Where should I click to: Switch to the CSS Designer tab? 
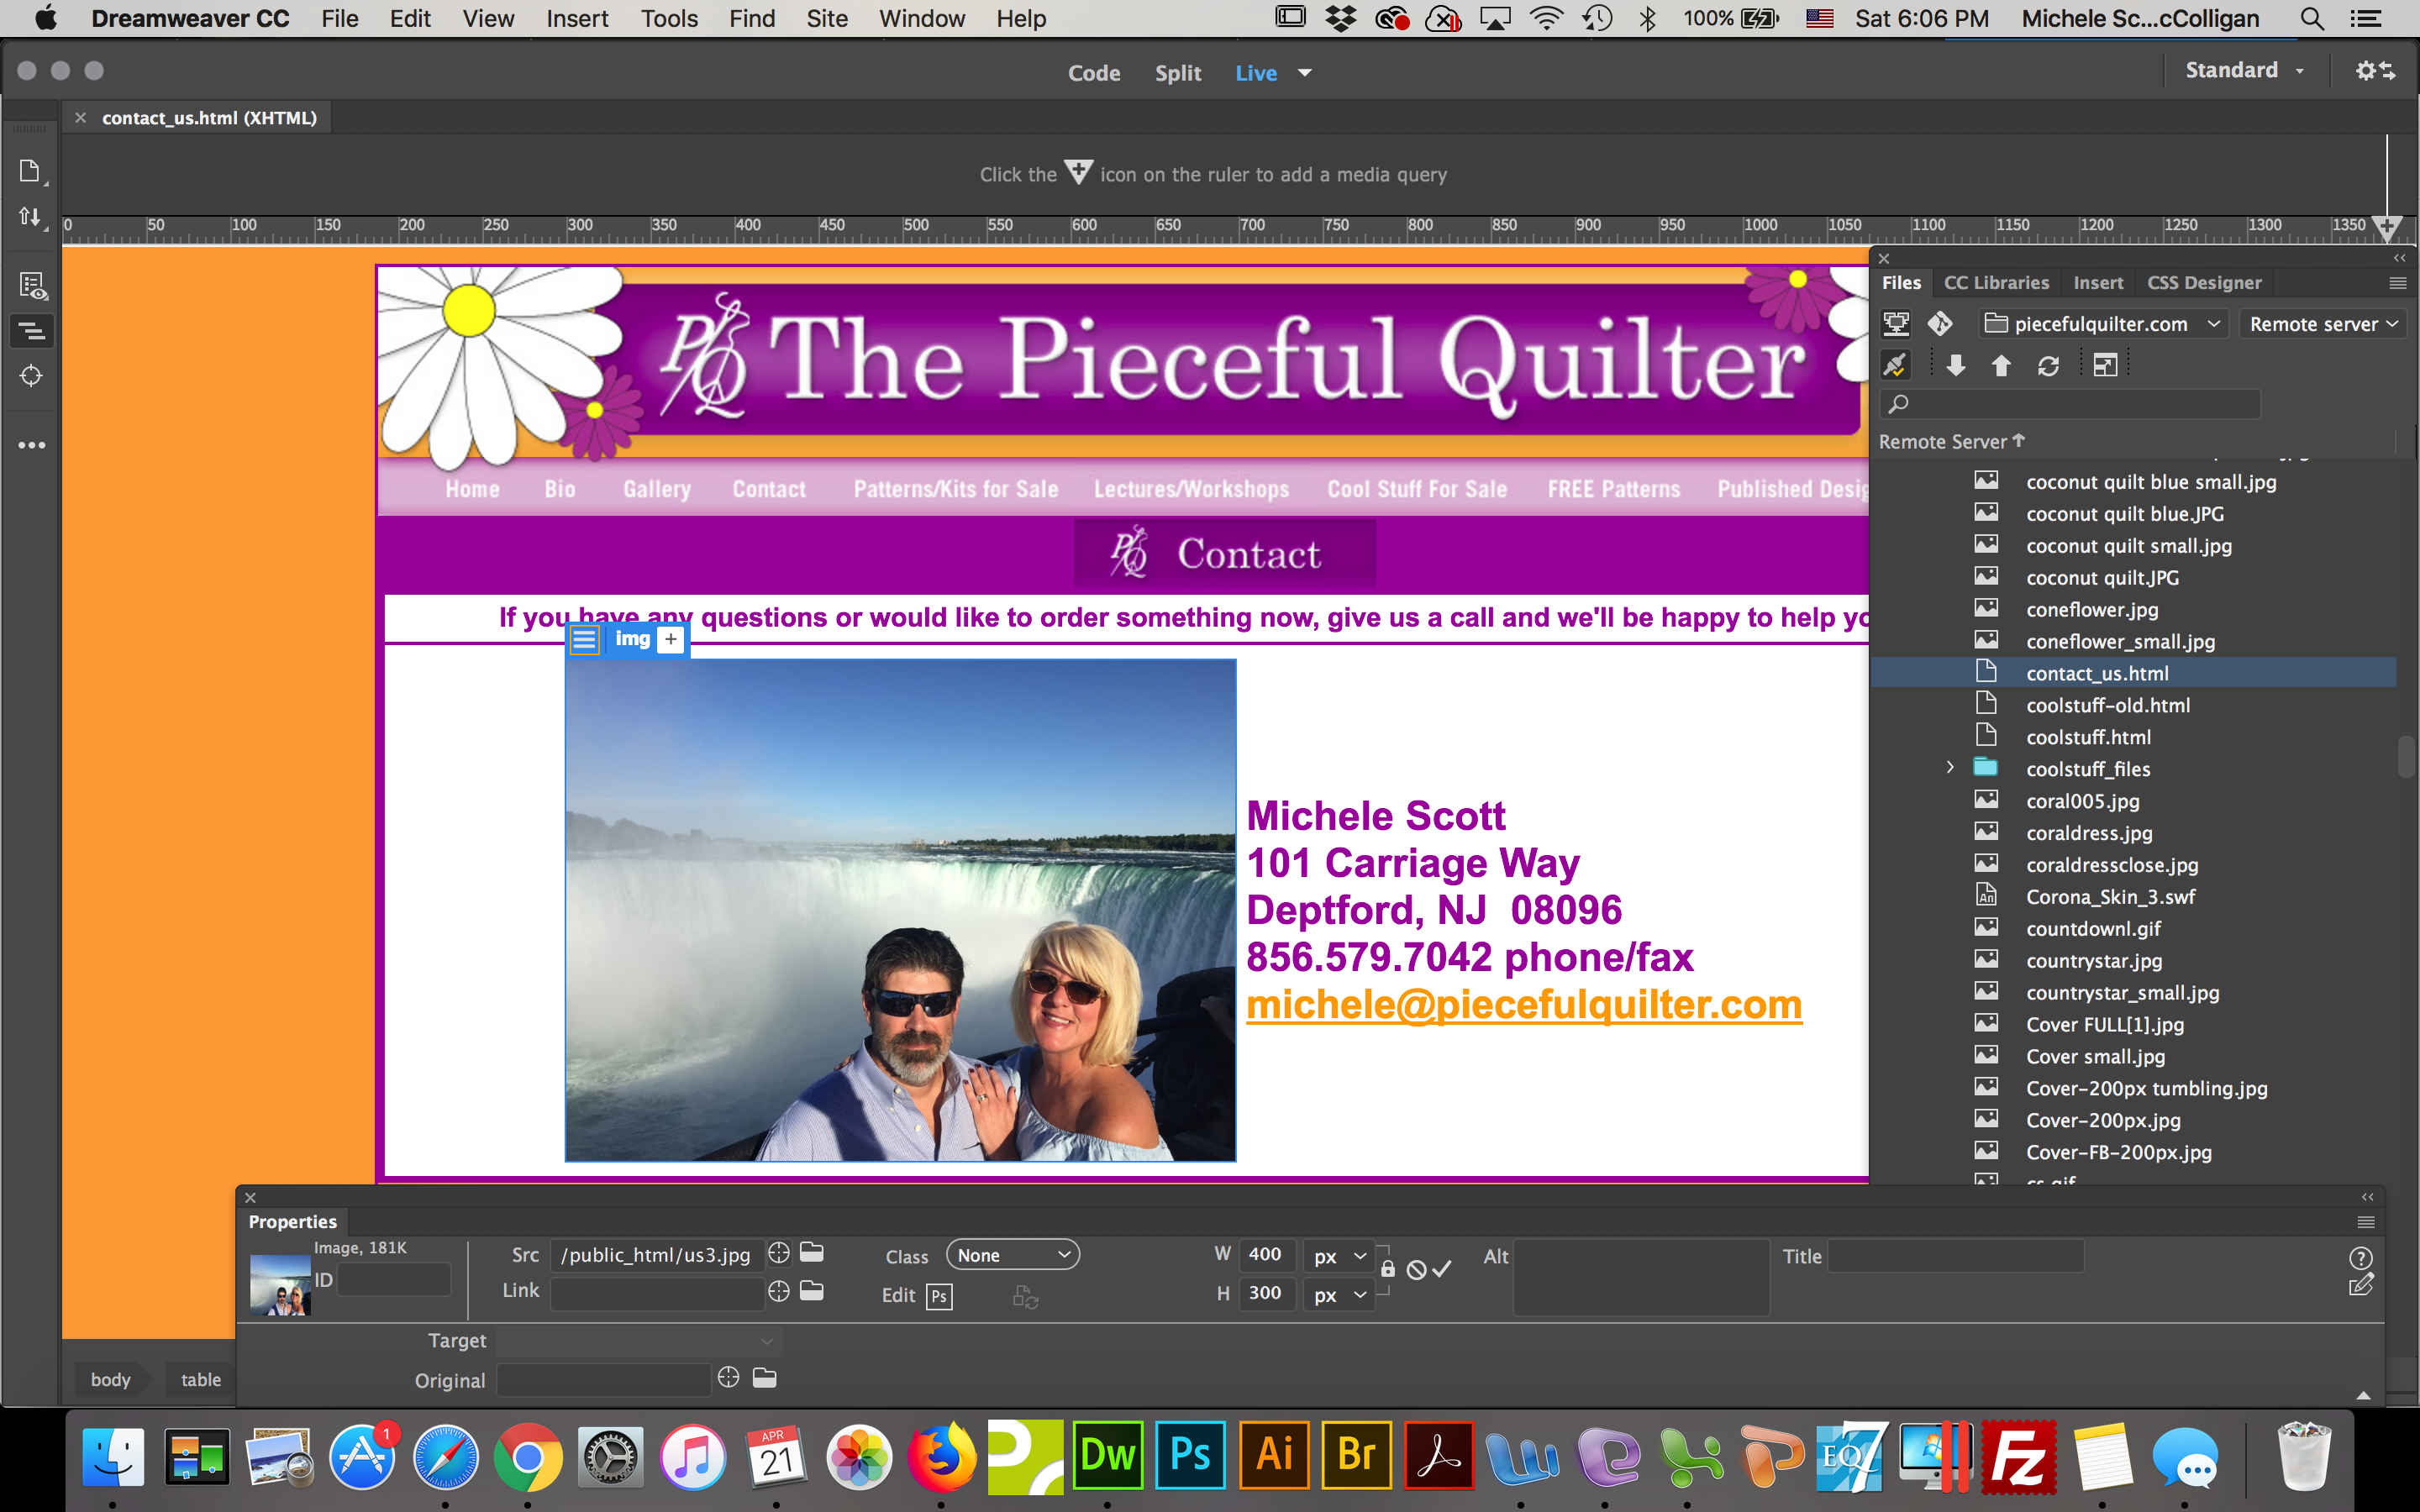(x=2204, y=283)
